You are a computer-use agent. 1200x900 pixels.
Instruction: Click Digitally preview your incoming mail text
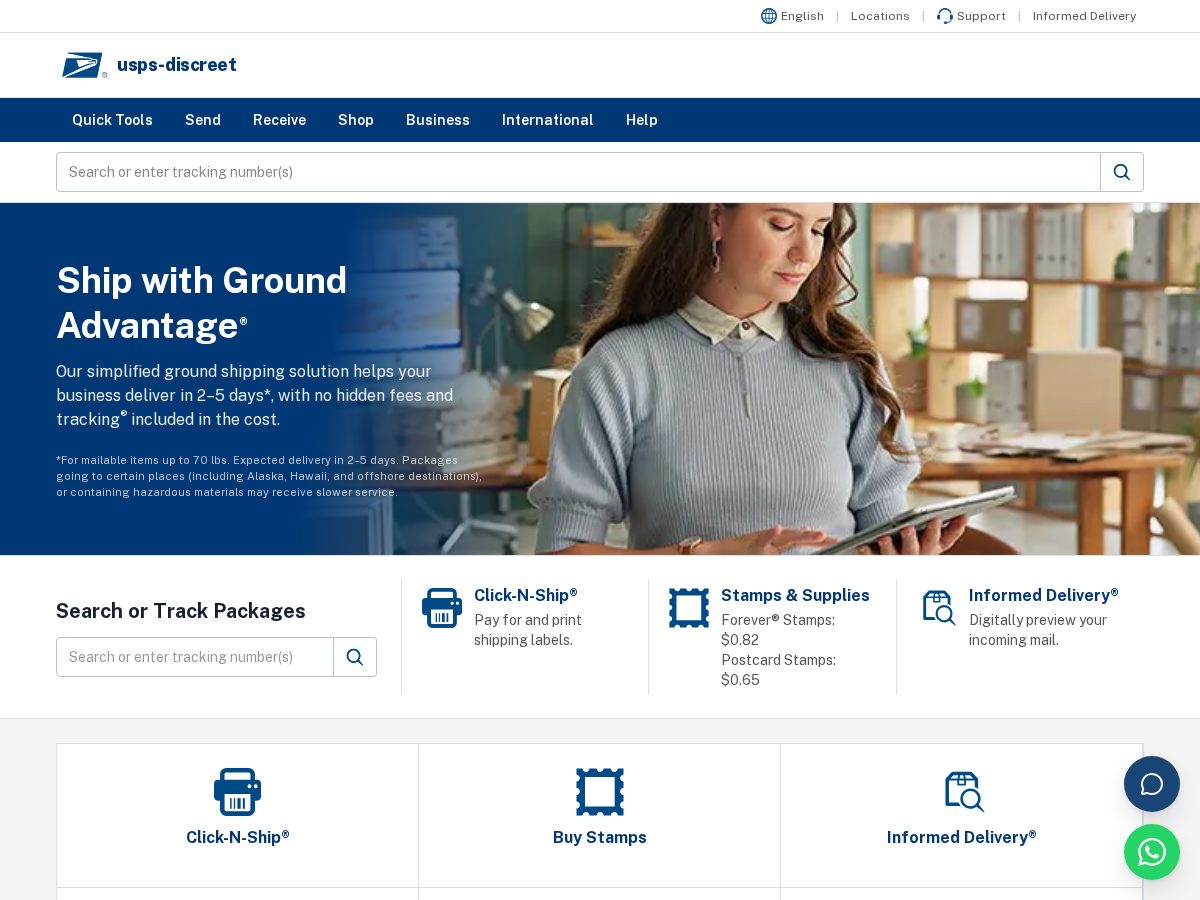tap(1038, 630)
